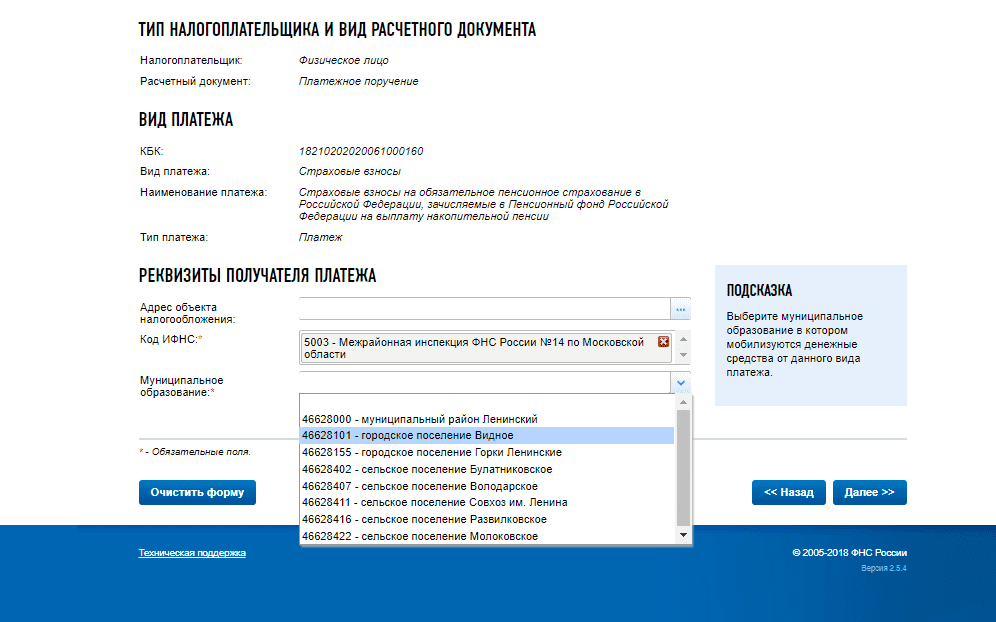This screenshot has width=996, height=622.
Task: Choose 46628101 городское поселение Видное
Action: 408,436
